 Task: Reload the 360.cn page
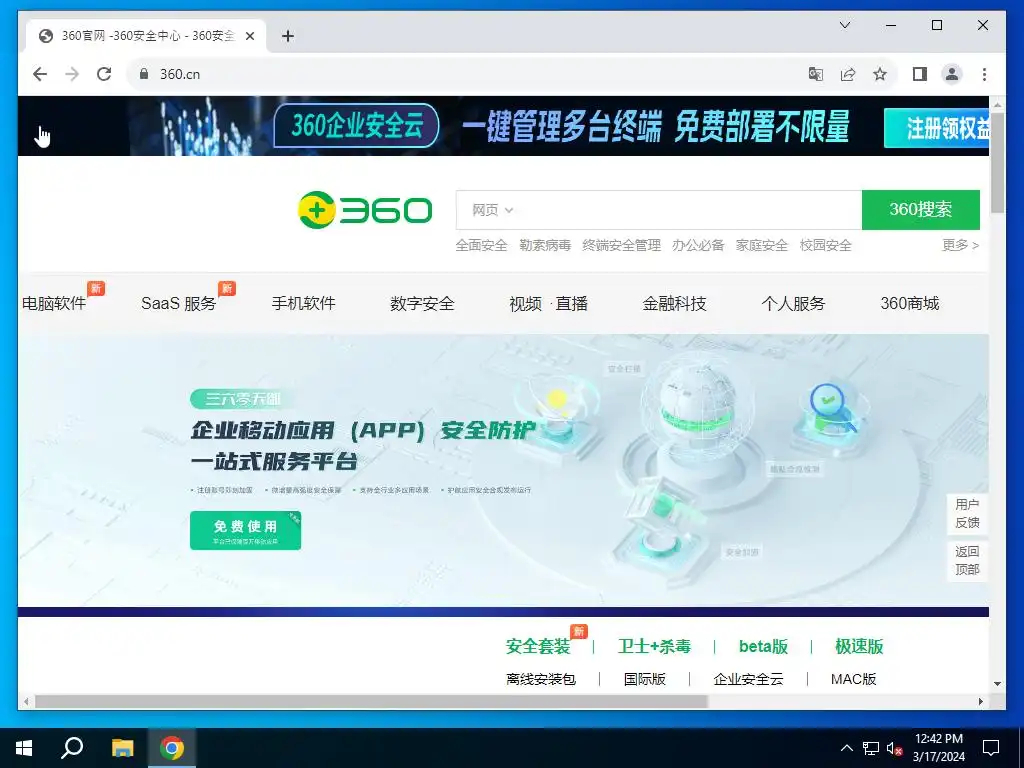[x=104, y=74]
